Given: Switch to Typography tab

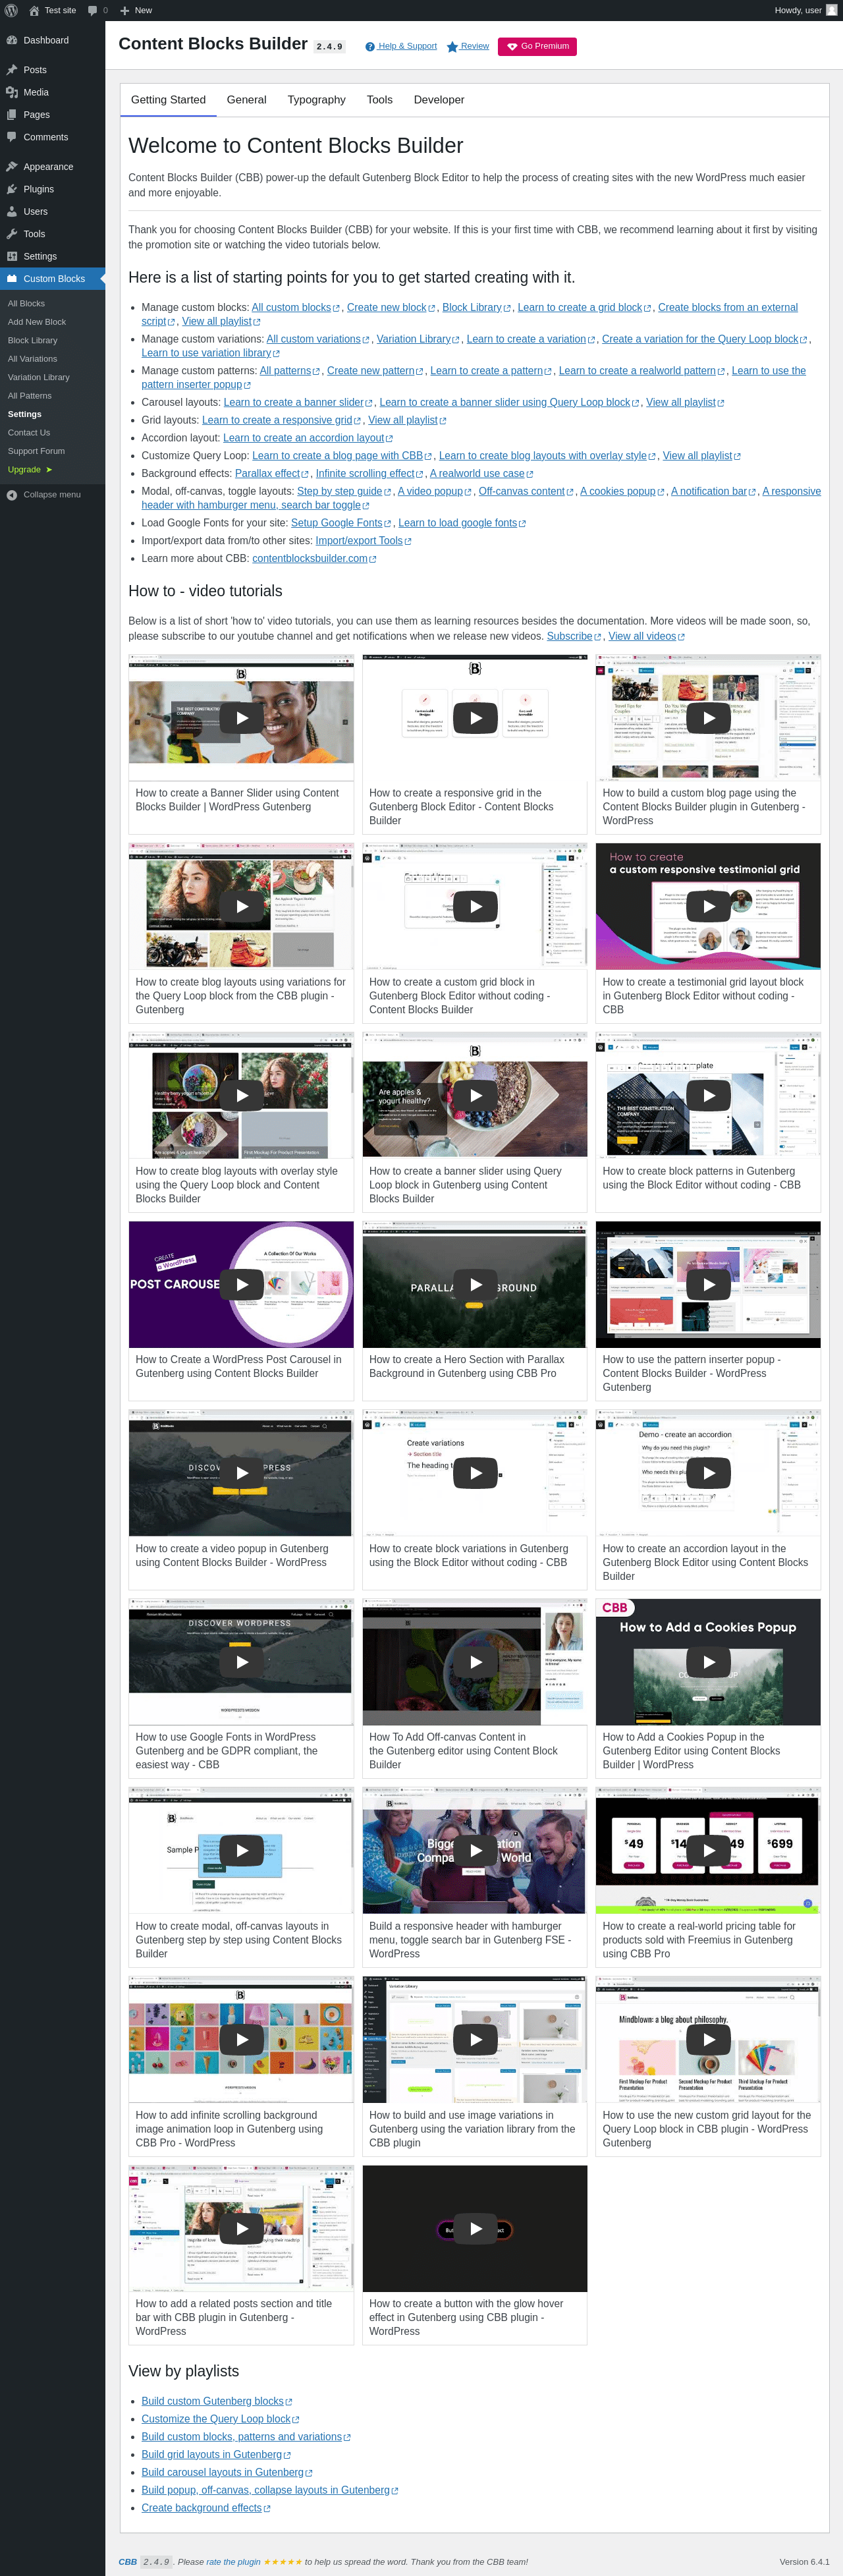Looking at the screenshot, I should [316, 100].
